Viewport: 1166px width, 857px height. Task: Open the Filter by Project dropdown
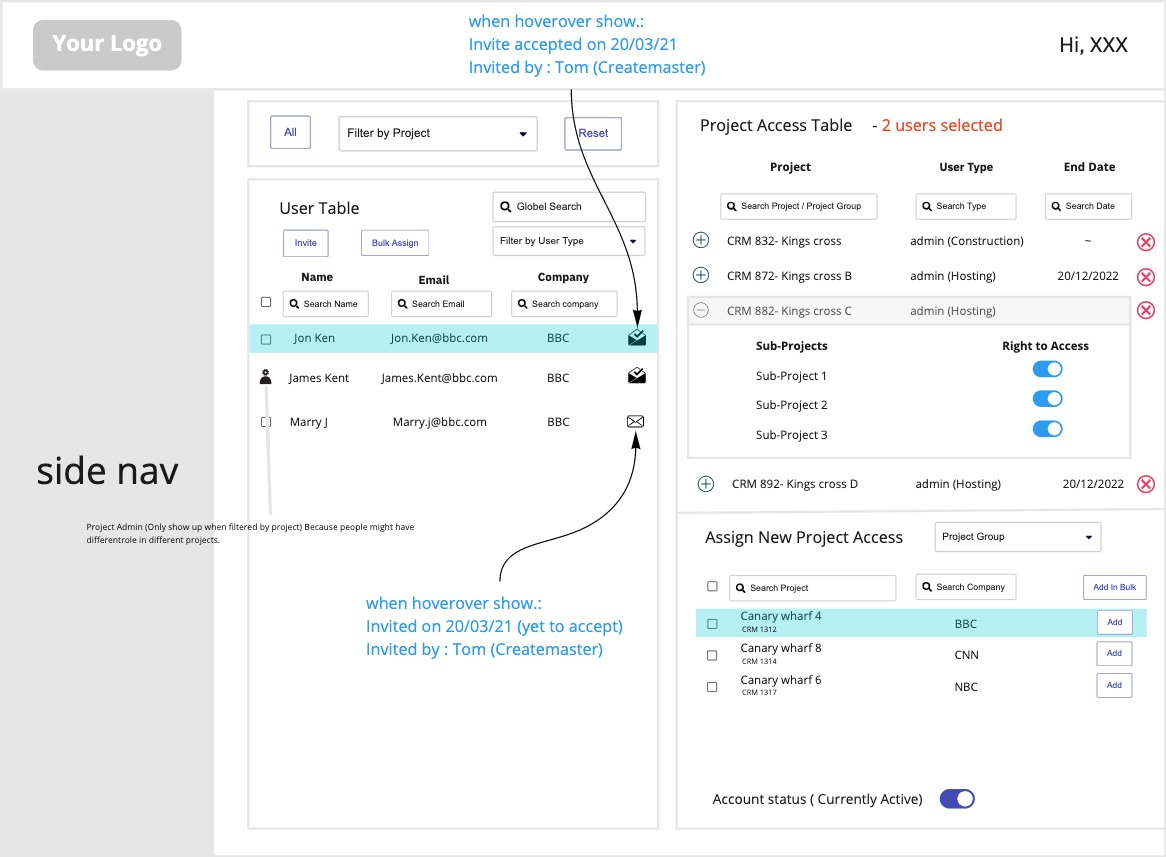click(x=438, y=134)
